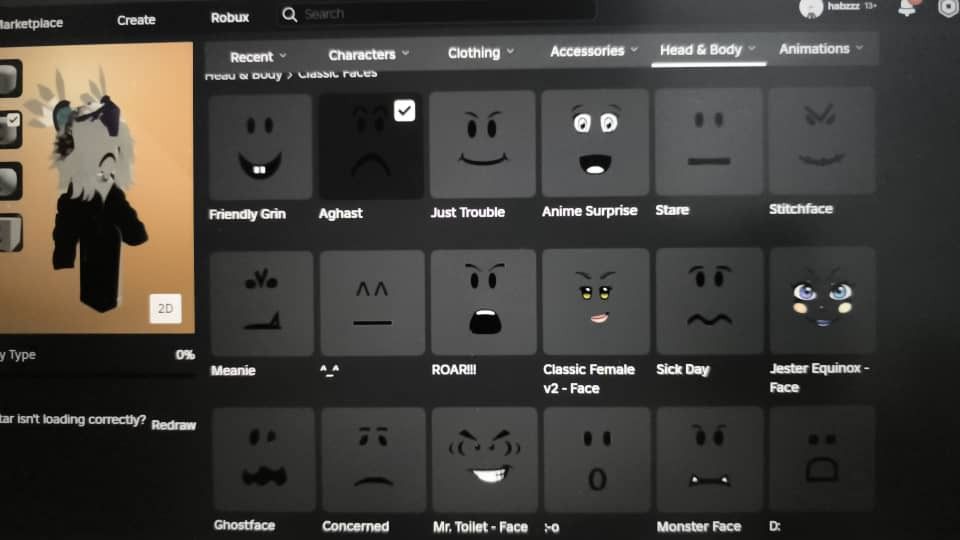The image size is (960, 540).
Task: Select the ROAR!!! face thumbnail
Action: click(484, 302)
